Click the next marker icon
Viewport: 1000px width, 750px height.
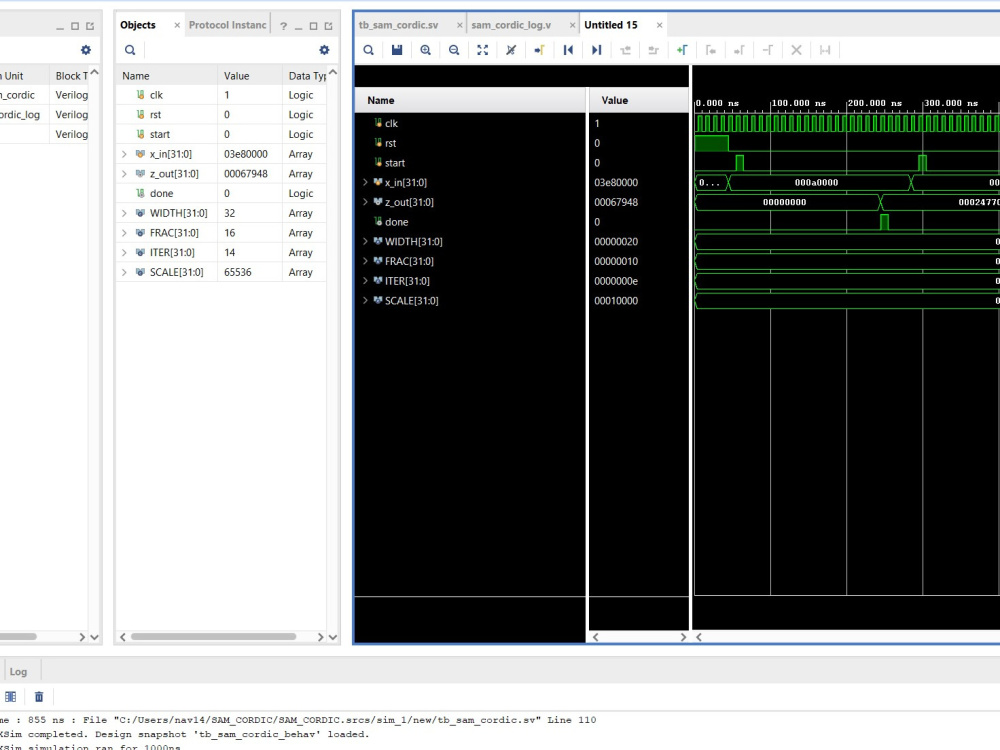point(739,50)
